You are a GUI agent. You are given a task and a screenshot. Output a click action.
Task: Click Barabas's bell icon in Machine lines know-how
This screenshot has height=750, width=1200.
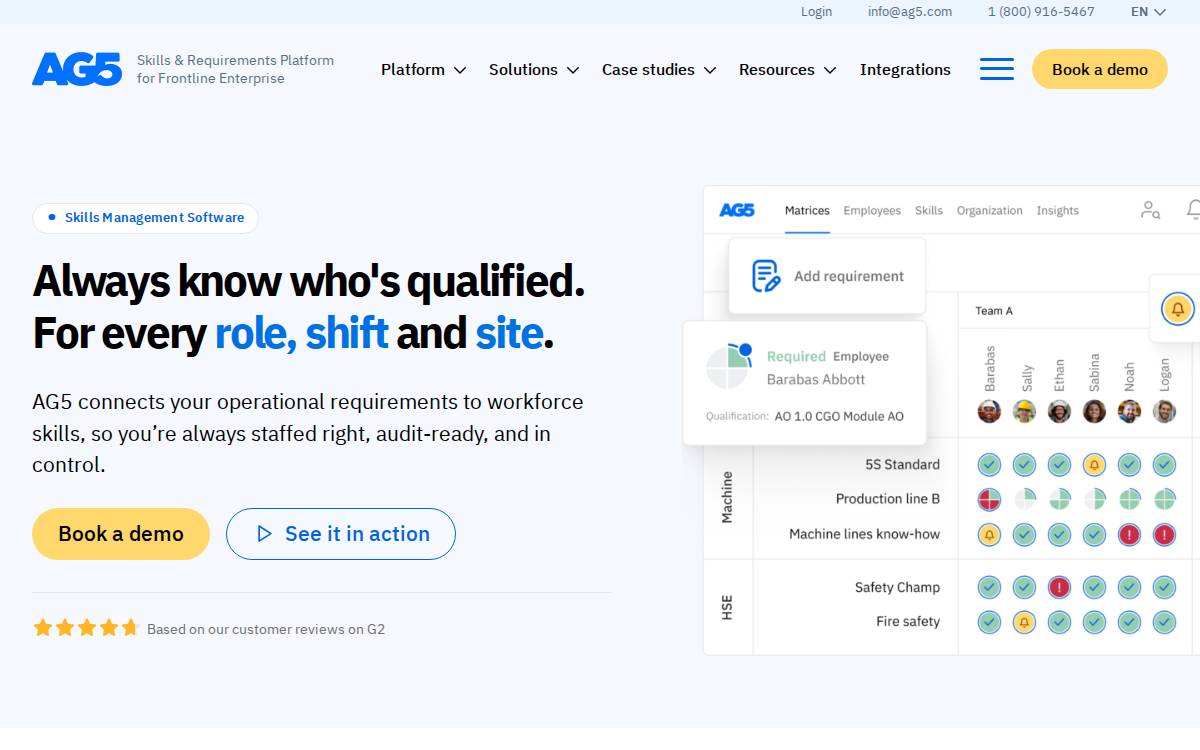click(989, 534)
